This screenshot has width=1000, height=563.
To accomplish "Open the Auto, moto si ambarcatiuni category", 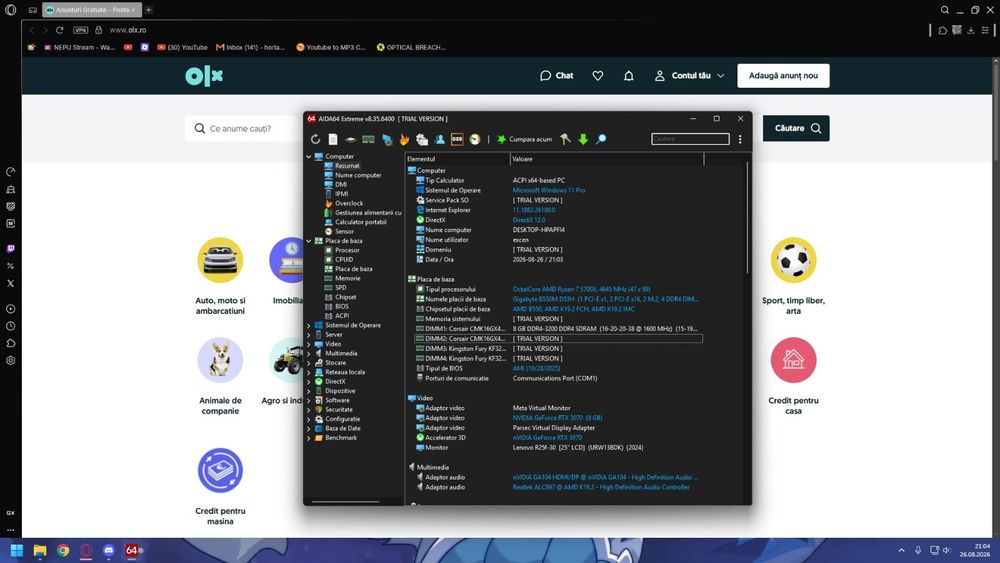I will [x=220, y=275].
